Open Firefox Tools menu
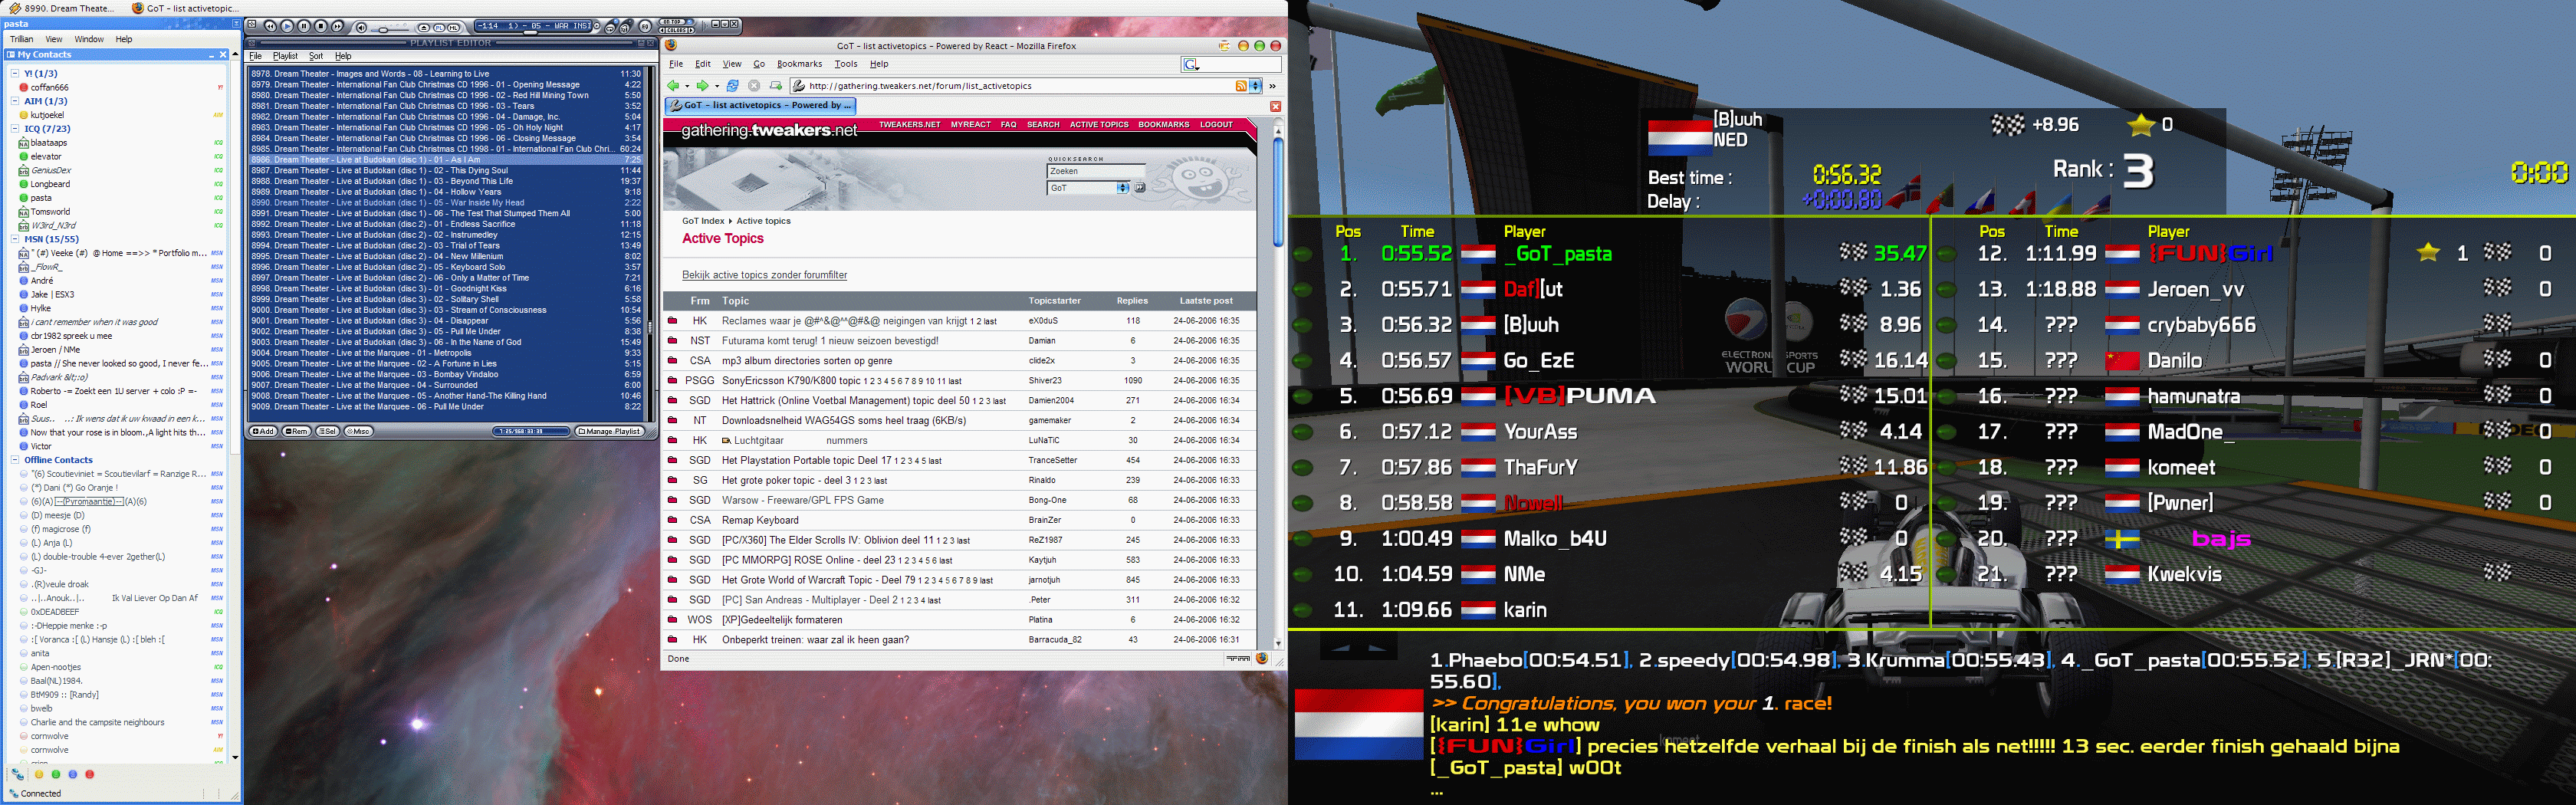The height and width of the screenshot is (805, 2576). click(846, 64)
